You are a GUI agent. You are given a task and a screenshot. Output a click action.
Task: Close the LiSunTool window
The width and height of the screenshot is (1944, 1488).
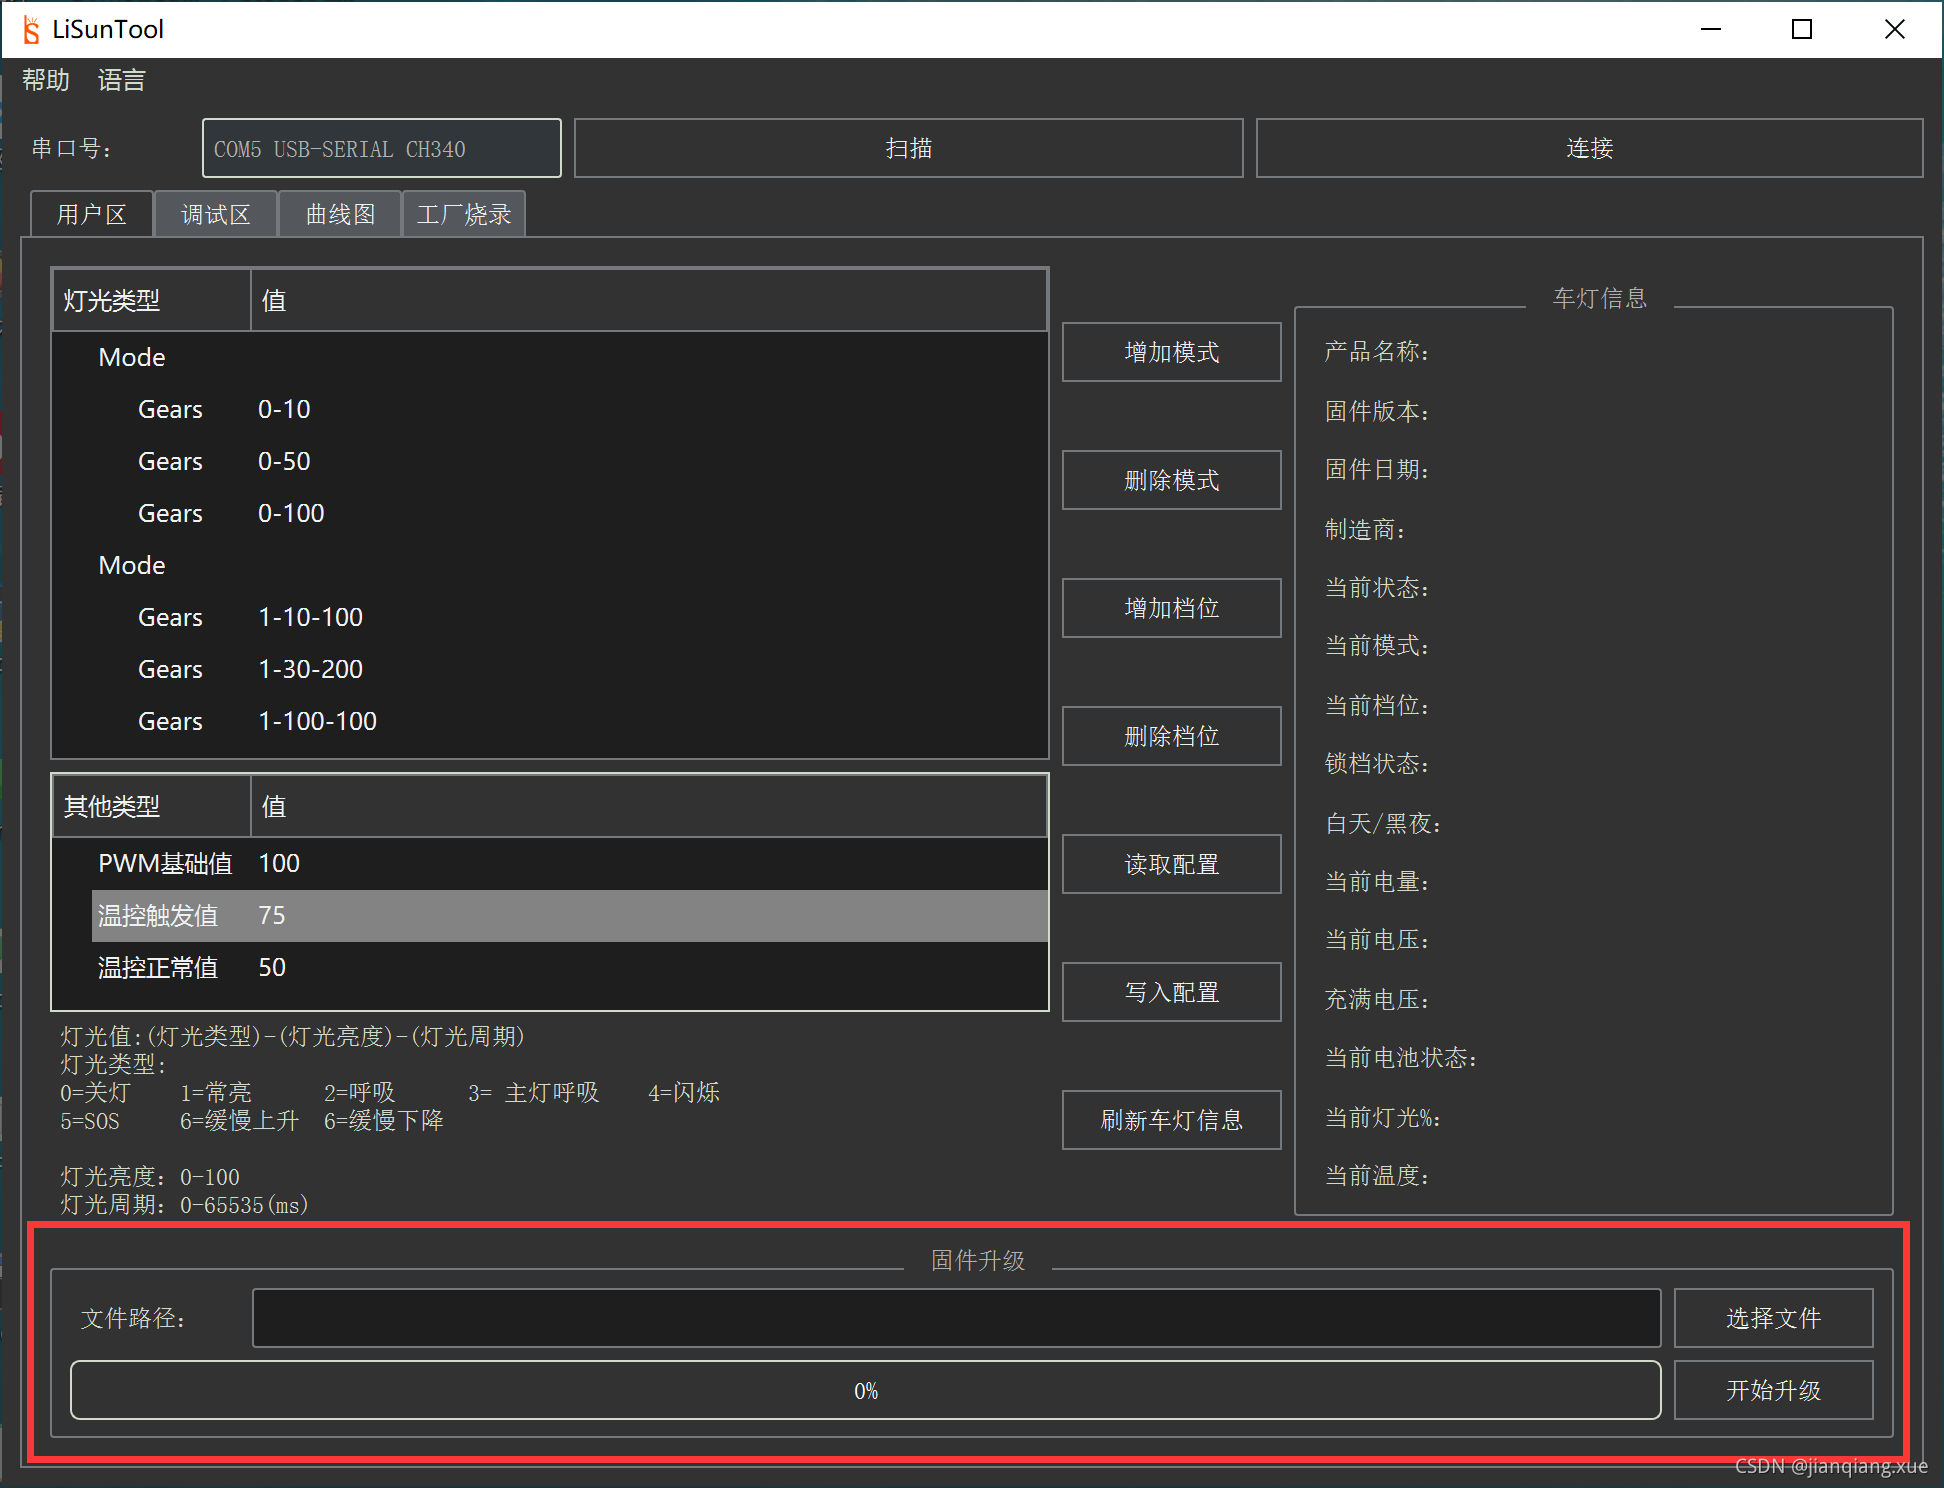pos(1894,29)
